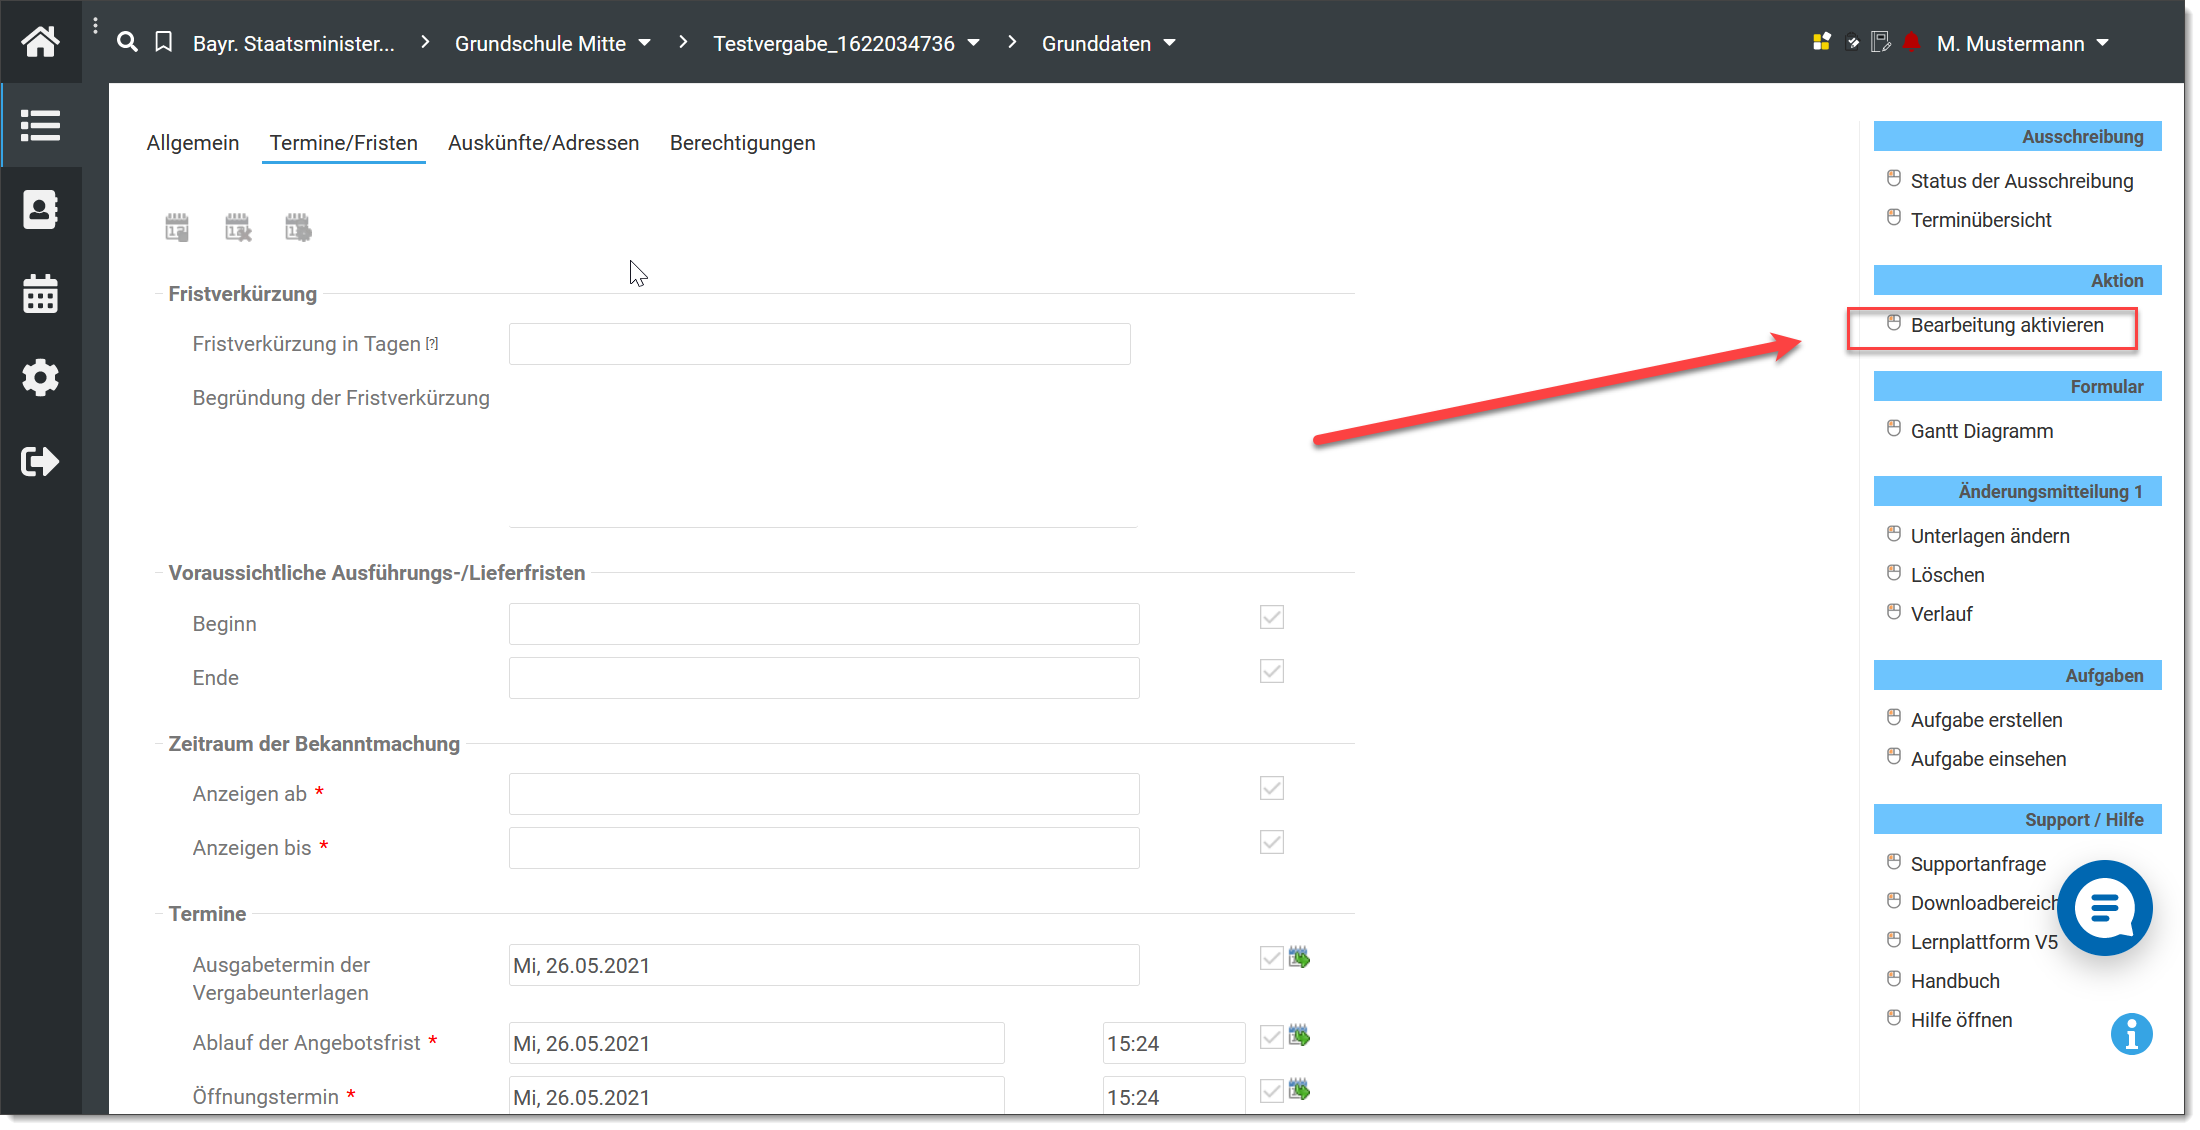The width and height of the screenshot is (2200, 1130).
Task: Open the M. Mustermann user menu
Action: pos(2022,43)
